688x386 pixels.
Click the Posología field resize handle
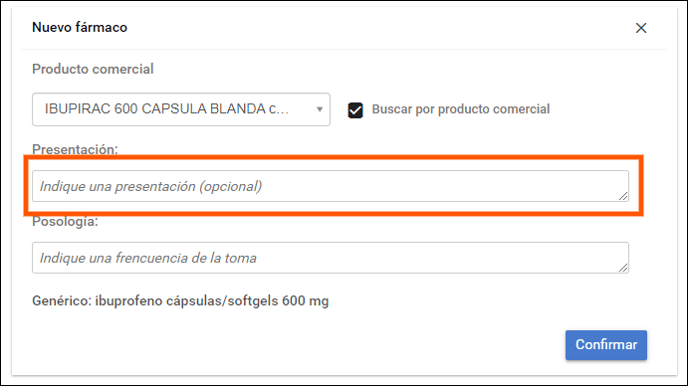pyautogui.click(x=623, y=268)
